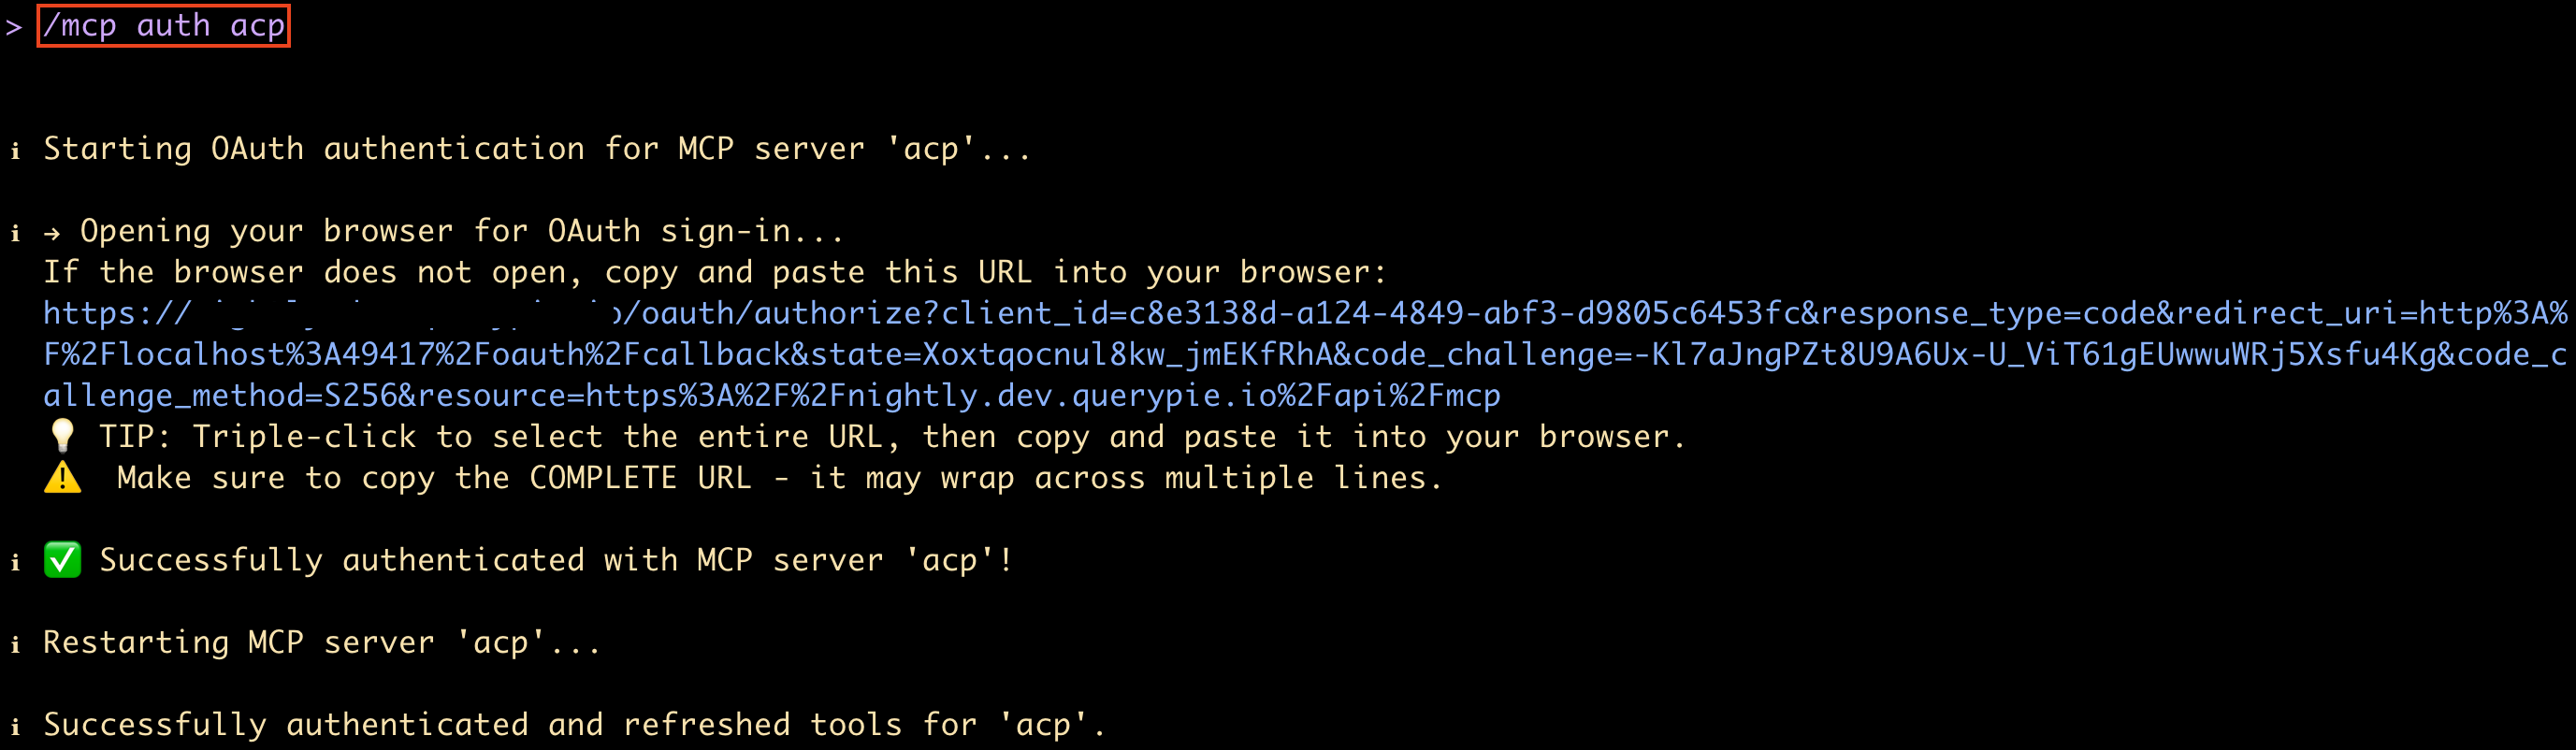This screenshot has width=2576, height=750.
Task: Click the info icon beside Restarting MCP server
Action: [x=15, y=644]
